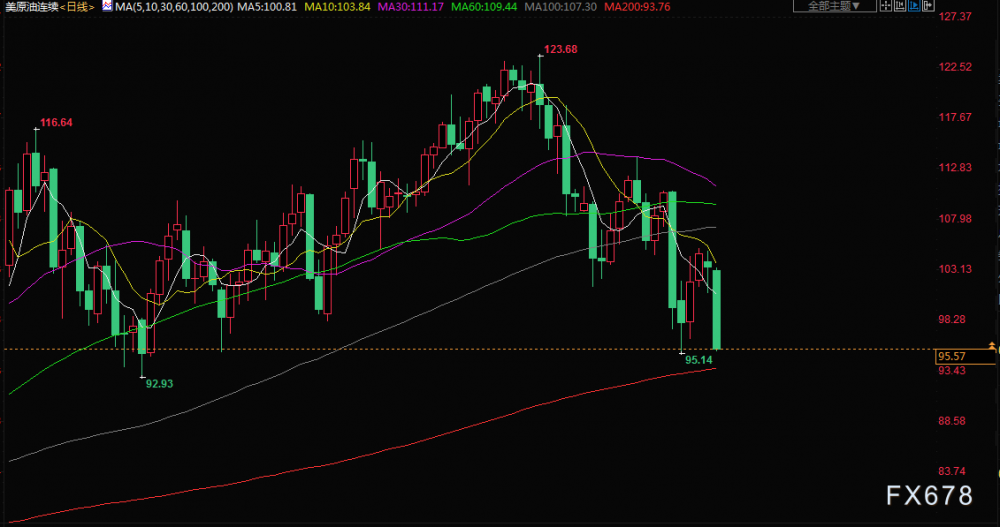
Task: Click the MA200:93.76 value
Action: click(636, 7)
